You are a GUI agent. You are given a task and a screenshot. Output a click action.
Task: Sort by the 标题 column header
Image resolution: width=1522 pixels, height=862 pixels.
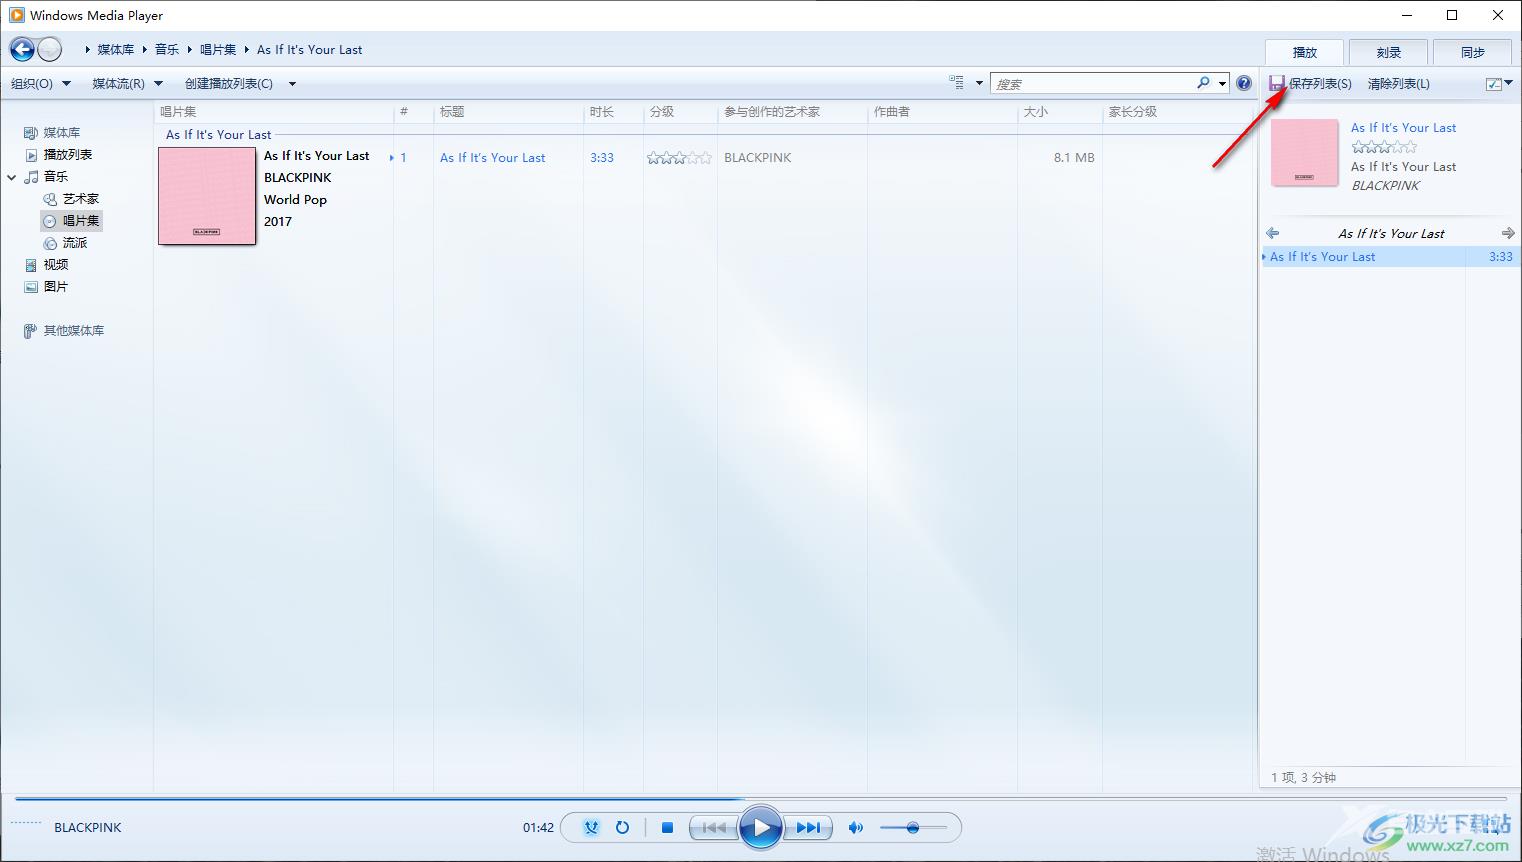[x=508, y=112]
